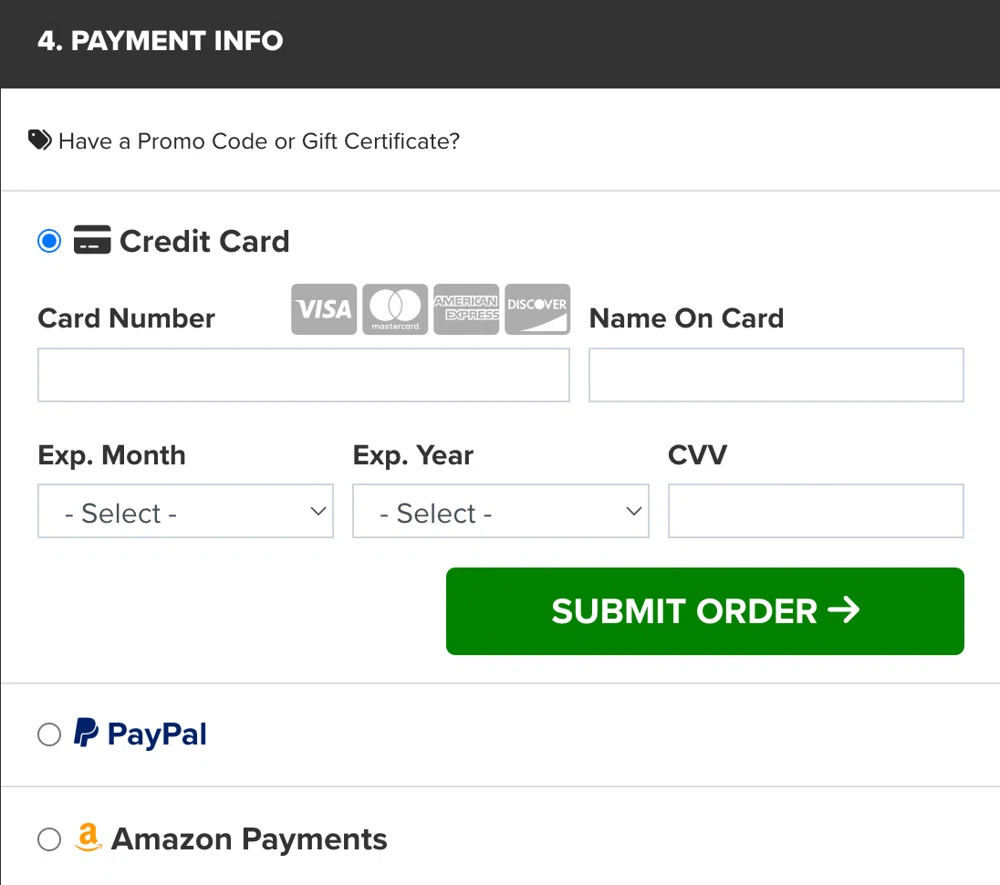The width and height of the screenshot is (1000, 885).
Task: Click the Have a Promo Code link
Action: [x=259, y=141]
